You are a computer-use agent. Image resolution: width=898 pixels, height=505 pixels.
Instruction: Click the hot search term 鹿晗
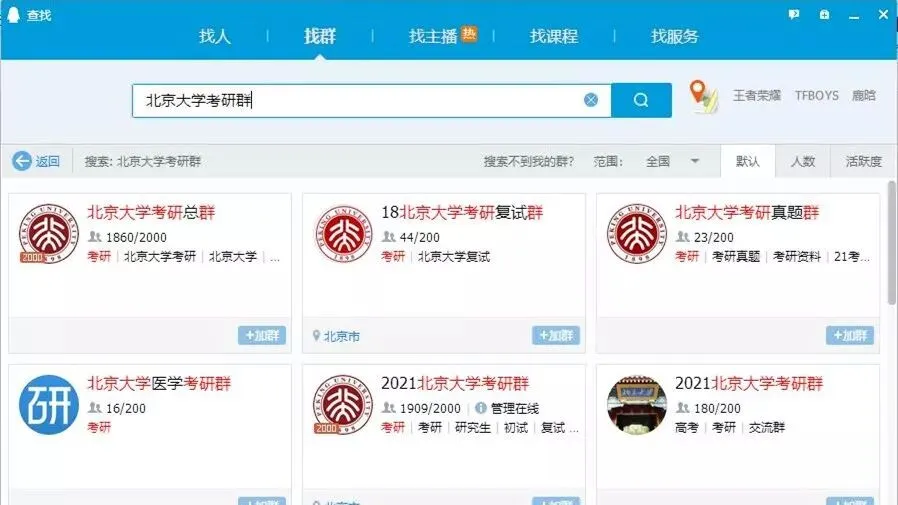[x=864, y=96]
